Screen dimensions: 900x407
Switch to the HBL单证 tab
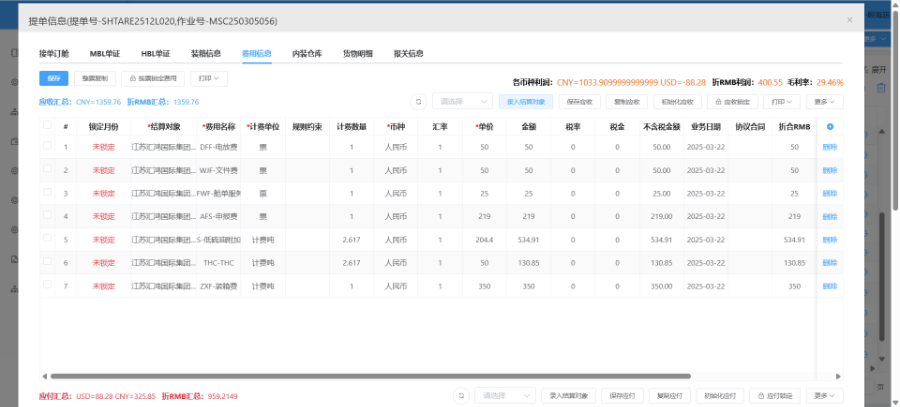(156, 53)
